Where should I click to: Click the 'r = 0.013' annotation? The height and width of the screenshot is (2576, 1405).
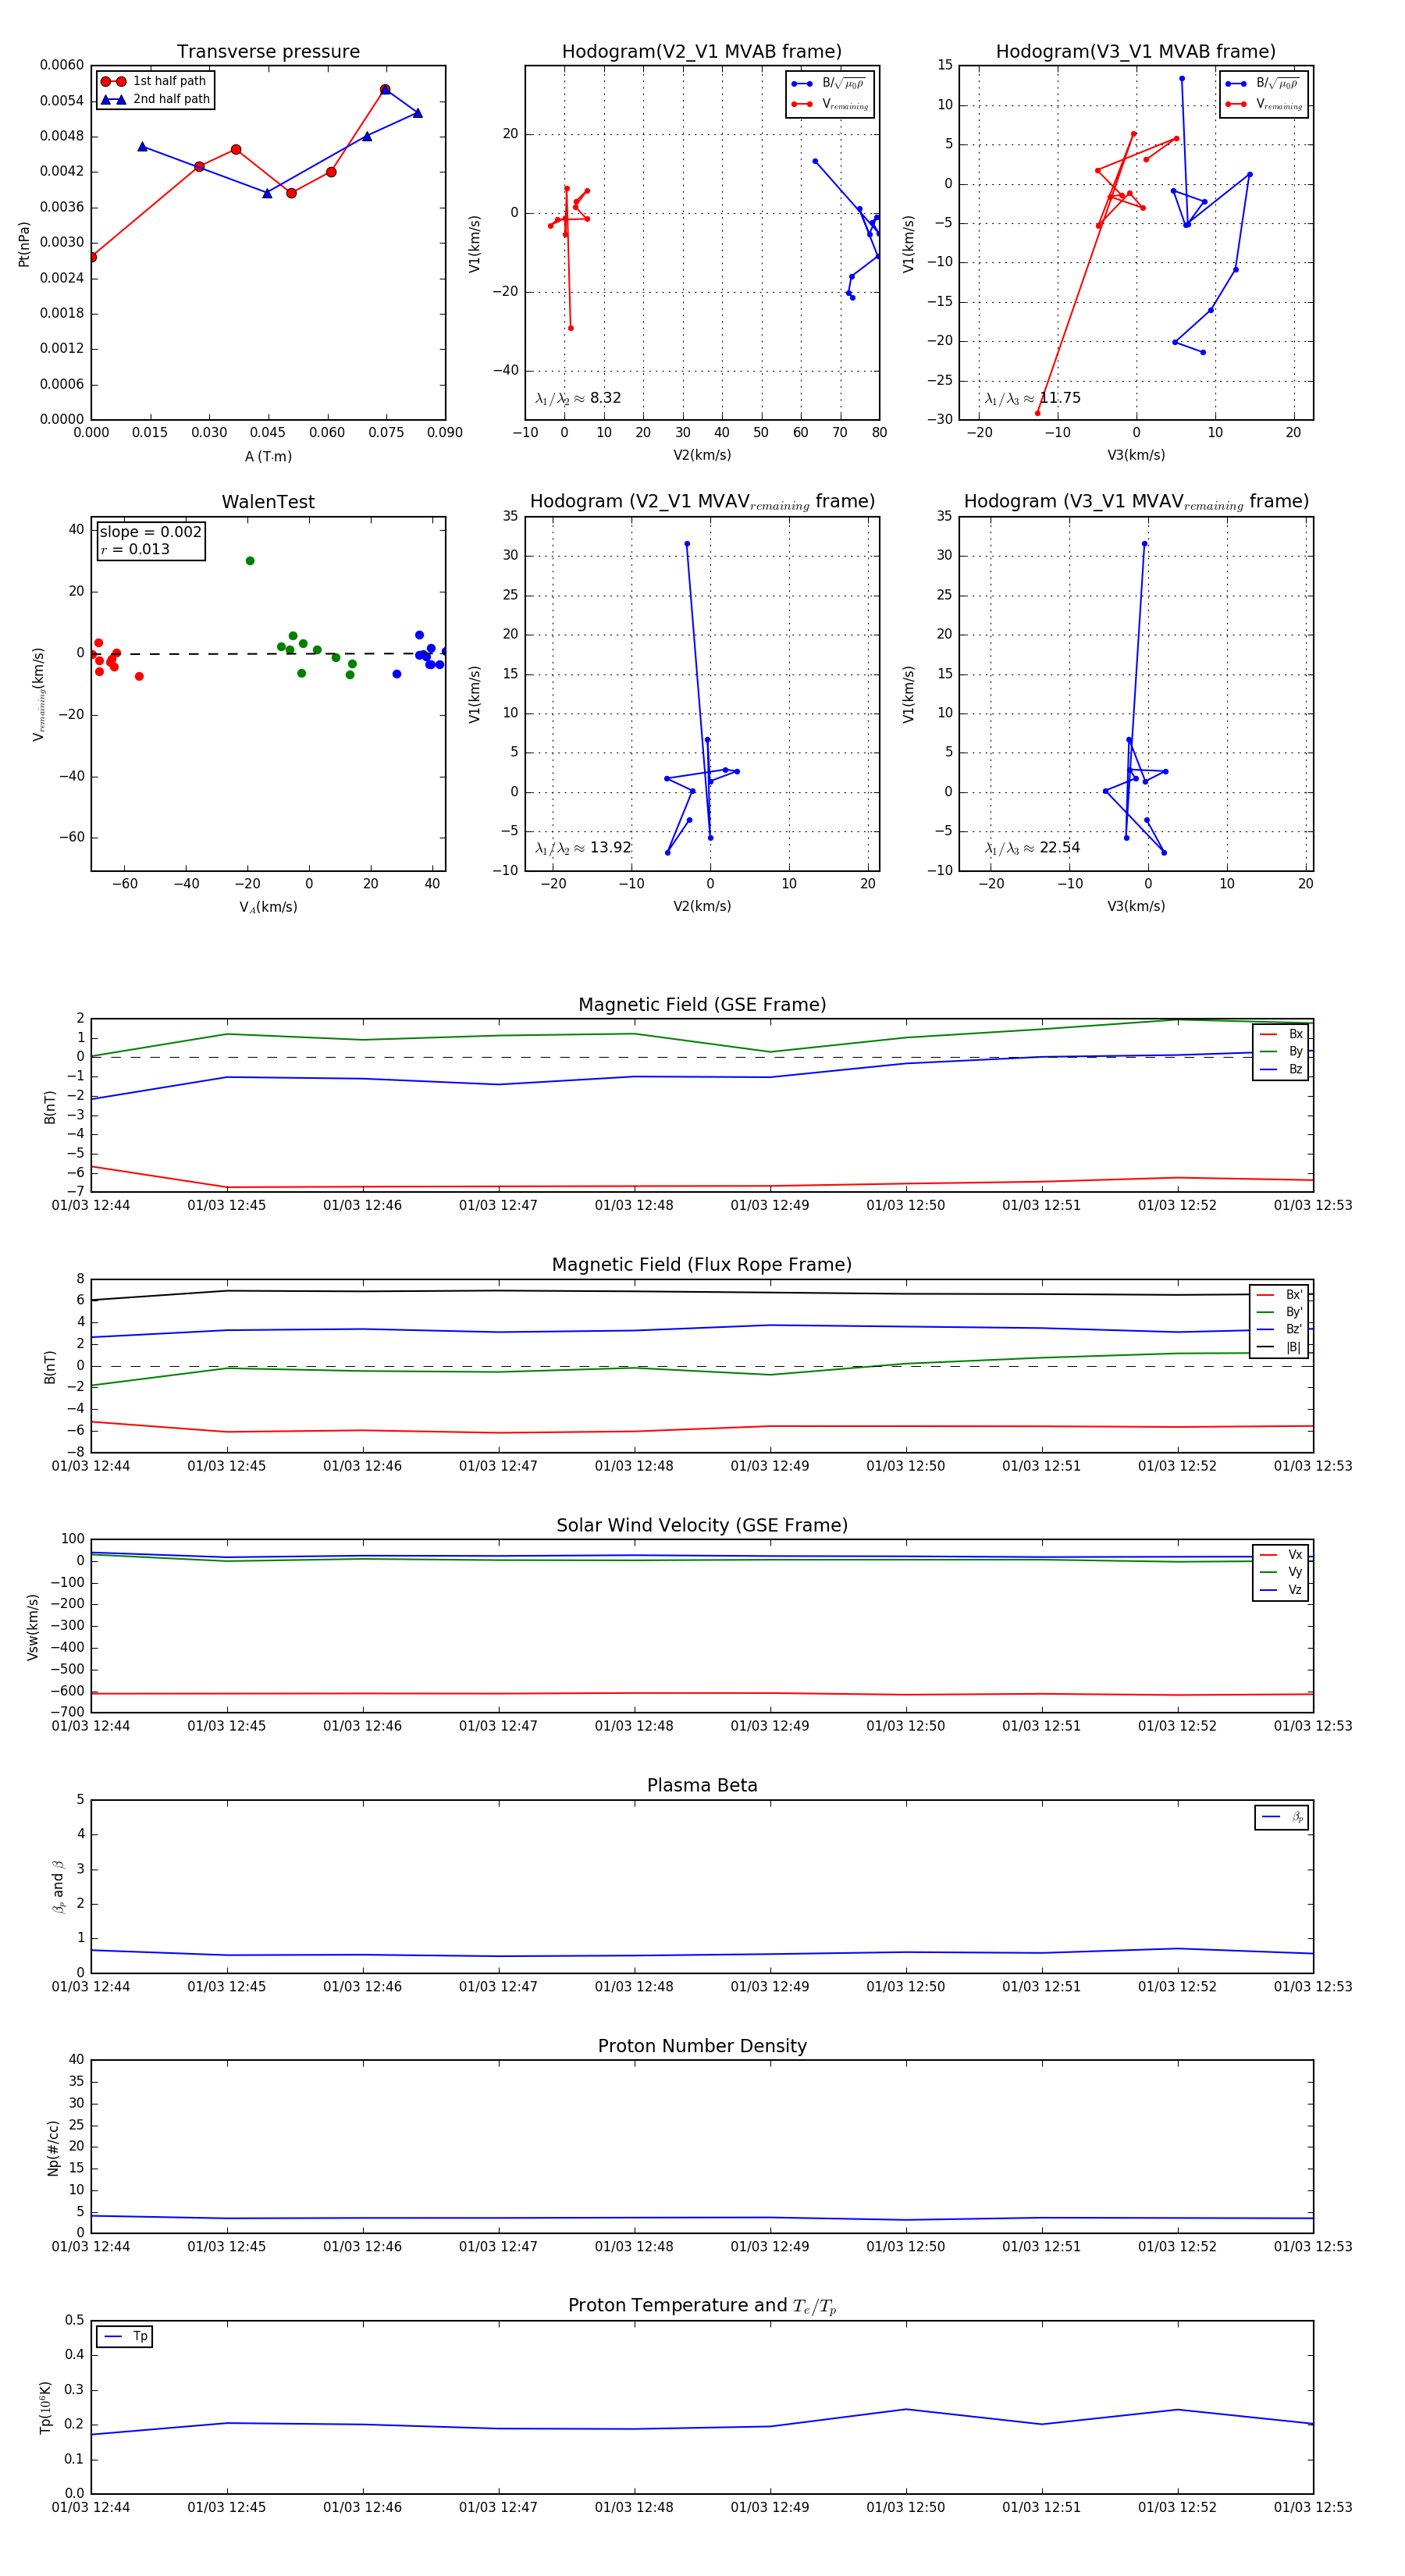tap(135, 549)
